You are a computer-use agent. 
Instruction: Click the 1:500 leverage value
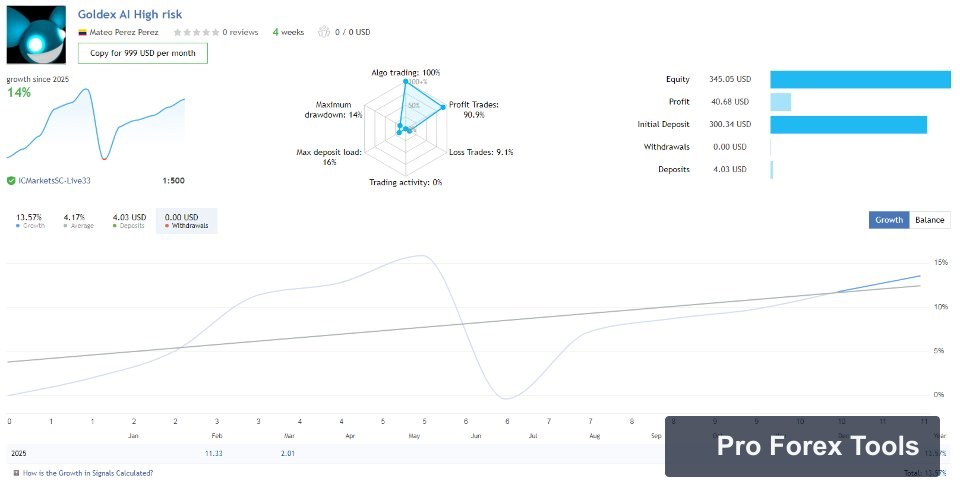pos(173,181)
